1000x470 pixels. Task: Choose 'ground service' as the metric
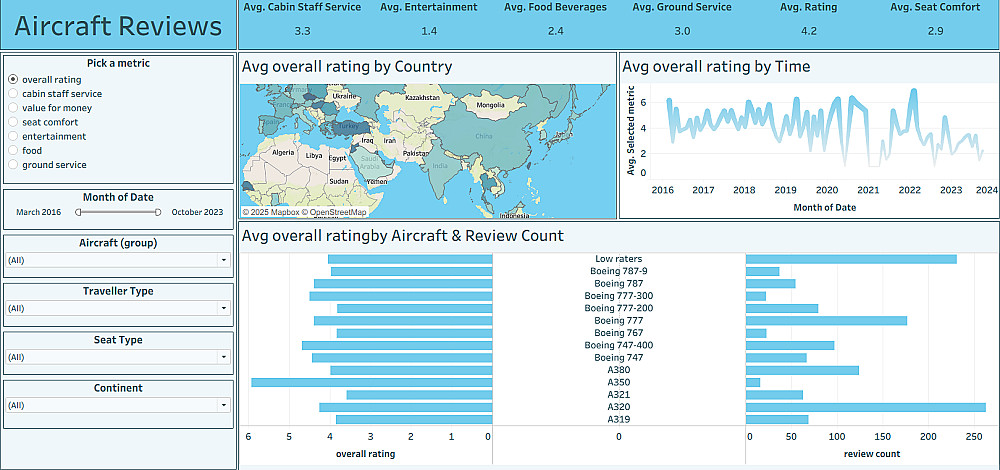click(x=13, y=165)
